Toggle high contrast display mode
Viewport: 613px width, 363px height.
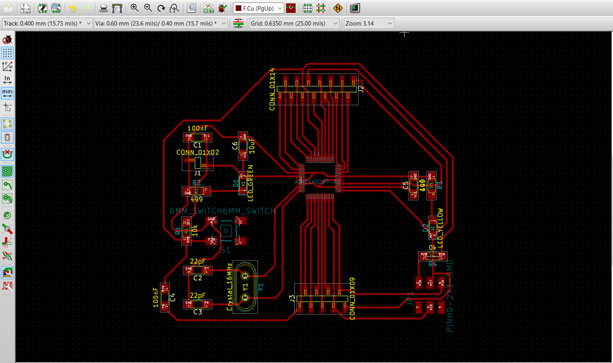(x=7, y=256)
